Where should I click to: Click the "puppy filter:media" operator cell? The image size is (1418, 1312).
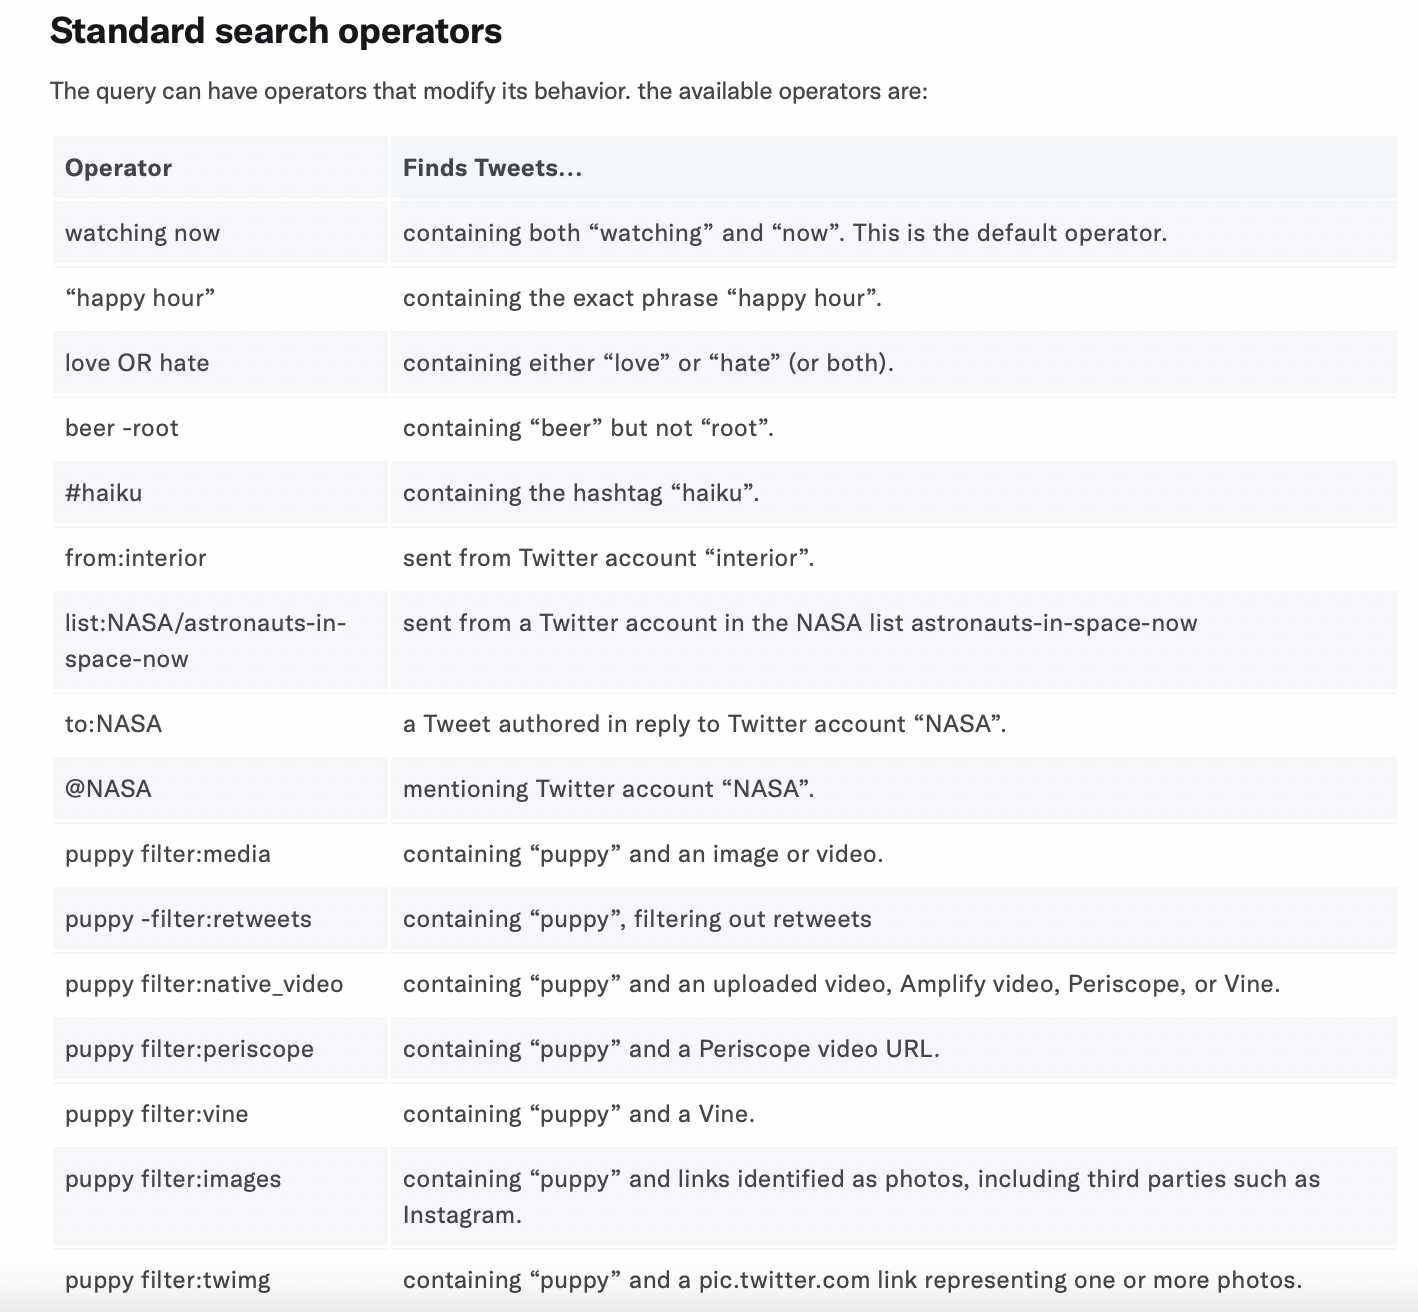[x=168, y=854]
